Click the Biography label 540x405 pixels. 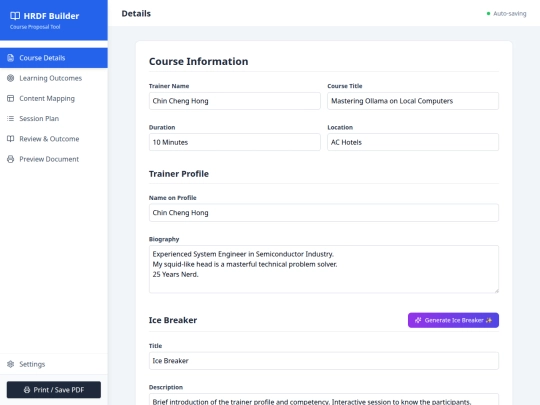tap(164, 239)
